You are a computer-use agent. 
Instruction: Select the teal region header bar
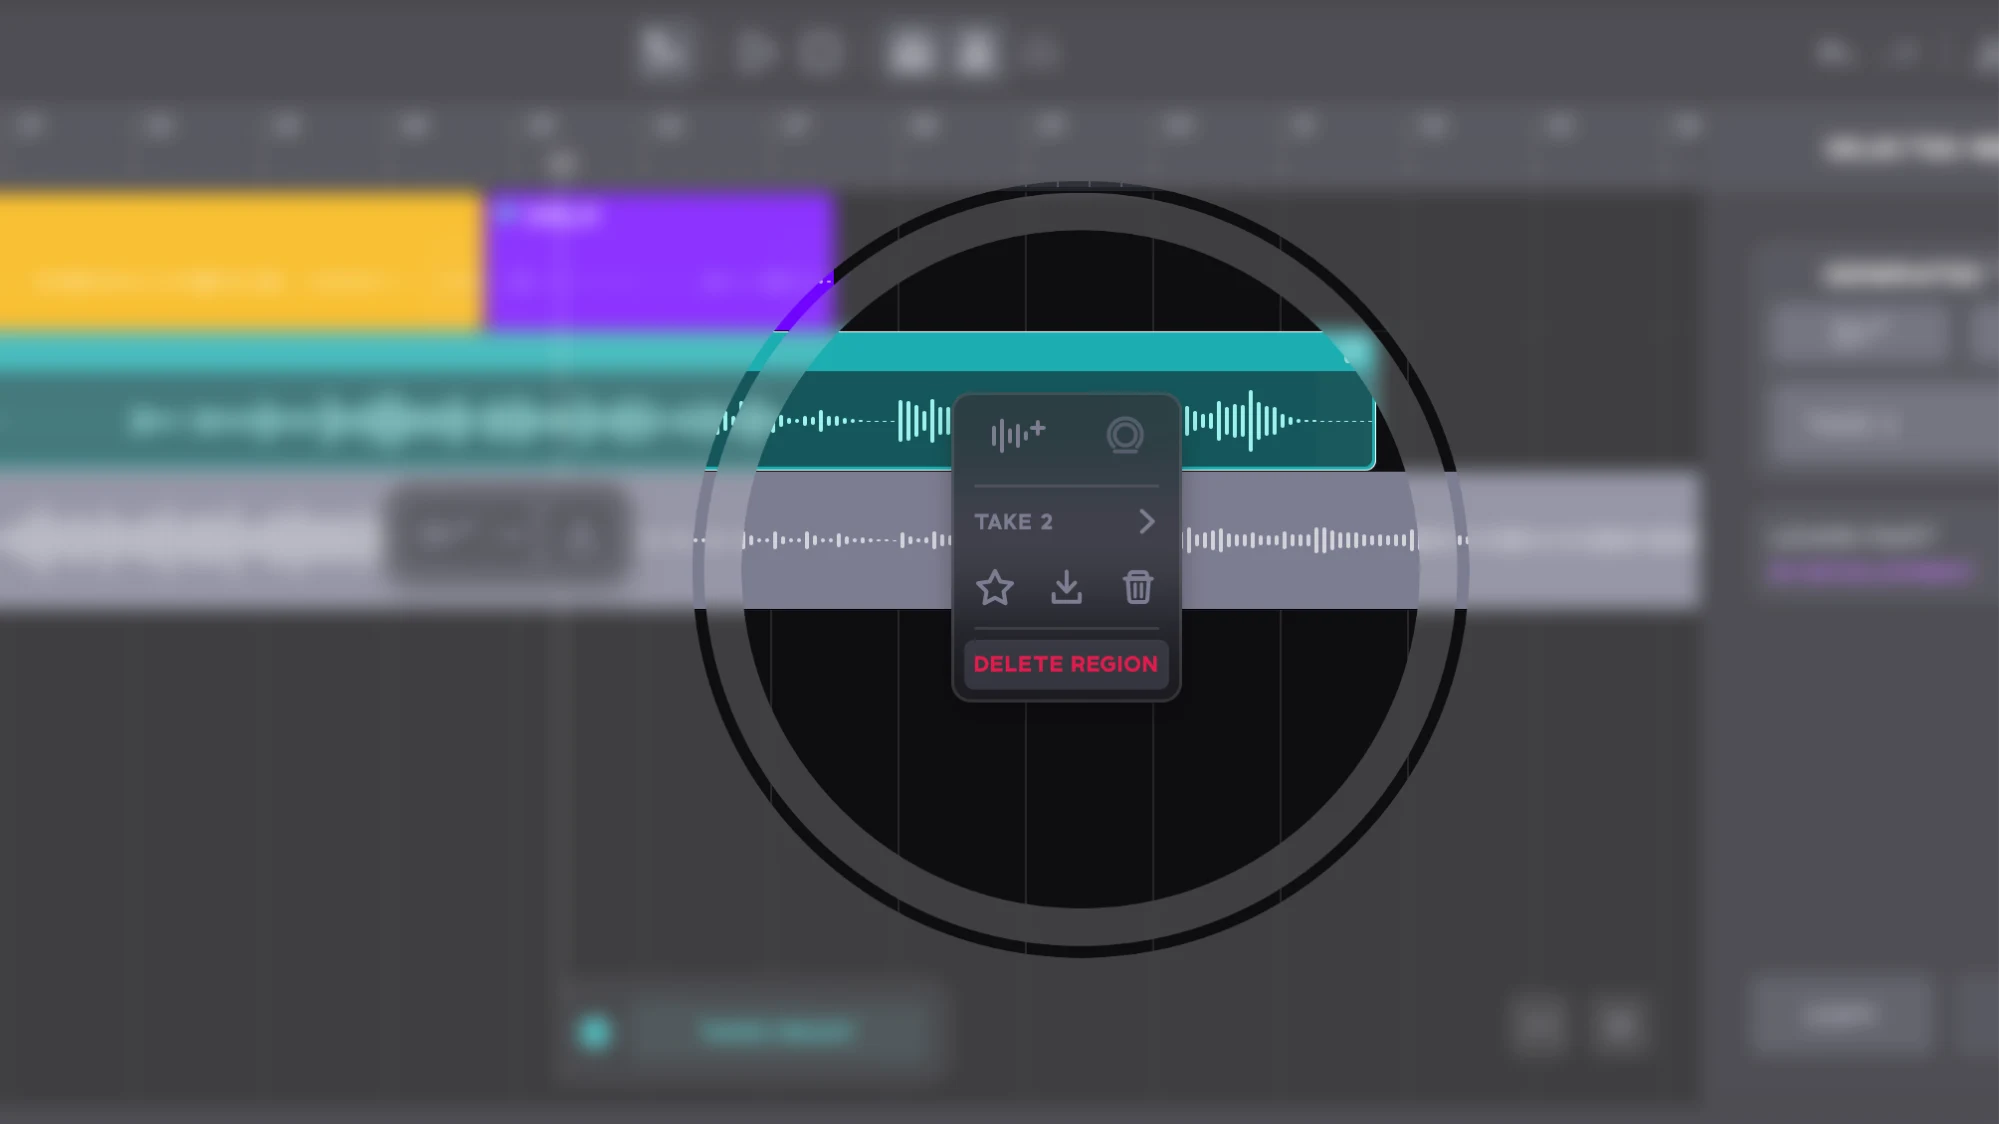1080,352
